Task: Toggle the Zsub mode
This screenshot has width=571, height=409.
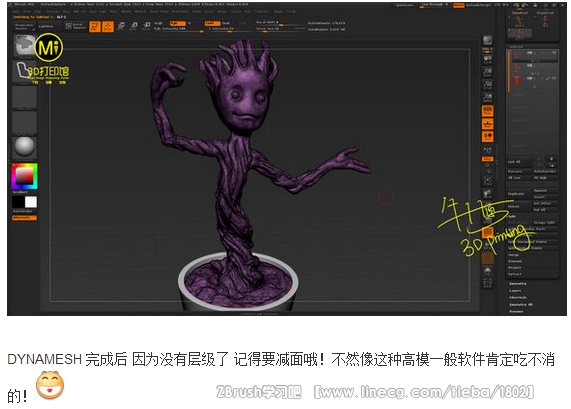Action: [x=226, y=23]
